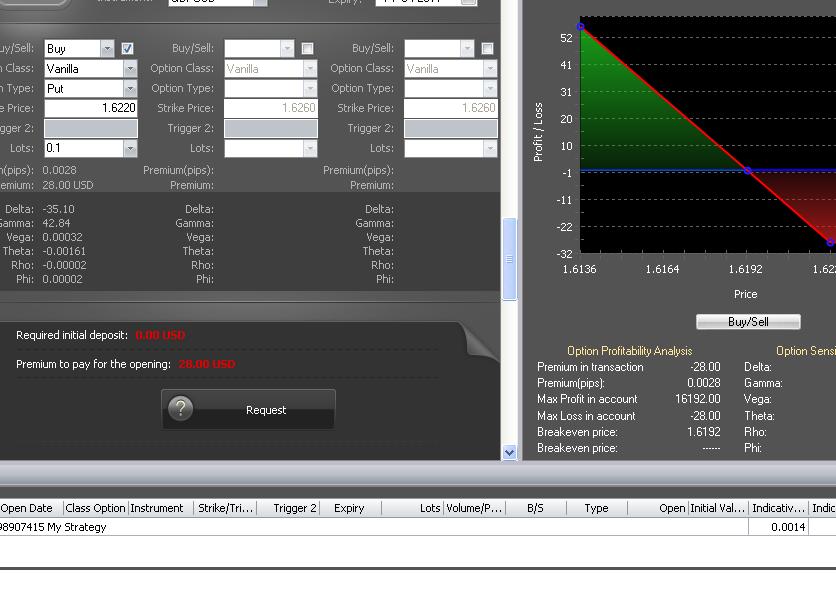Image resolution: width=836 pixels, height=600 pixels.
Task: Sort by the B/S column header
Action: click(x=535, y=508)
